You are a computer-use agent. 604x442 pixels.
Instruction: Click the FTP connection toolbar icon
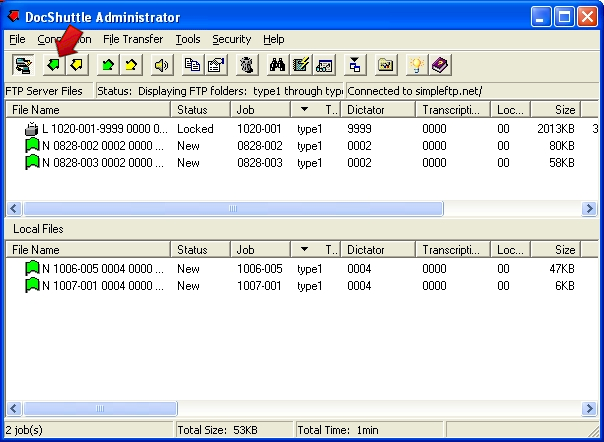coord(23,65)
